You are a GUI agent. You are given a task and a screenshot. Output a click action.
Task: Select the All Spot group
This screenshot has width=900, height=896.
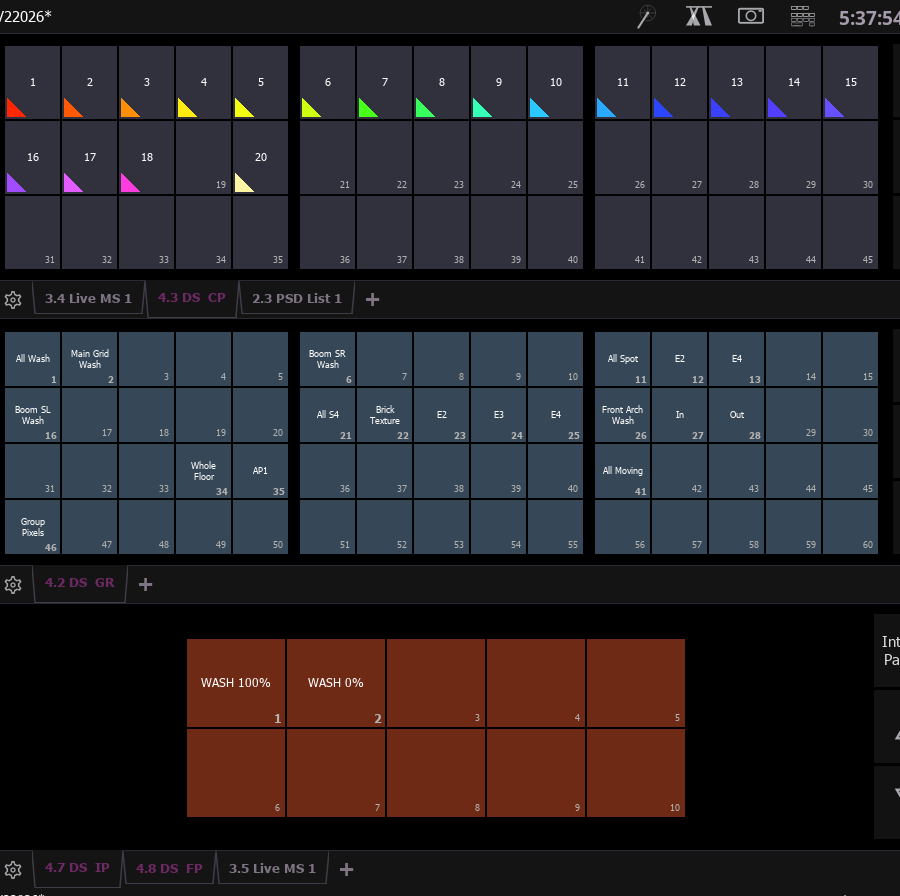point(623,359)
